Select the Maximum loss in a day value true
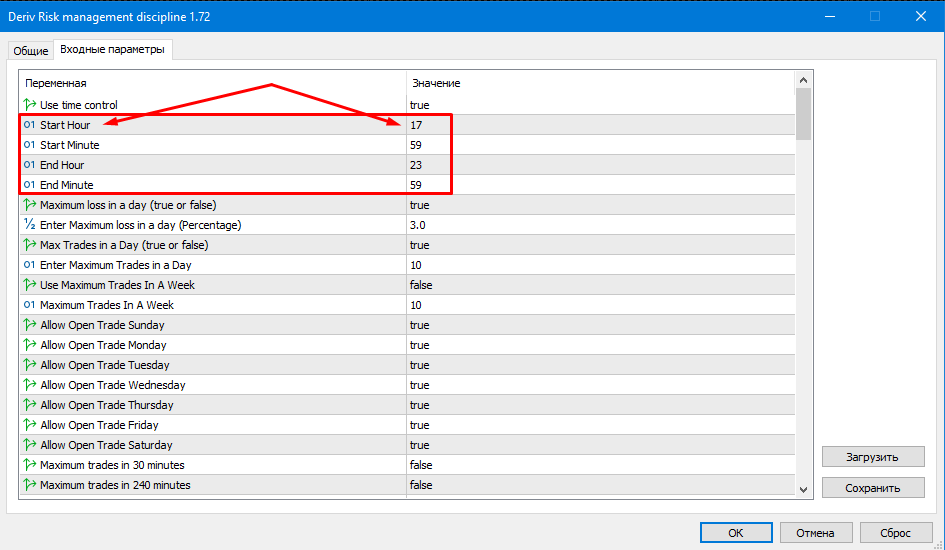The width and height of the screenshot is (945, 550). tap(419, 205)
